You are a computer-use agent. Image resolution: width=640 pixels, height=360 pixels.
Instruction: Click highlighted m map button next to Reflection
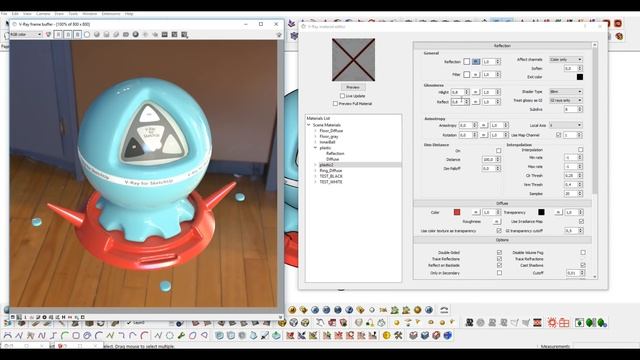pyautogui.click(x=476, y=62)
